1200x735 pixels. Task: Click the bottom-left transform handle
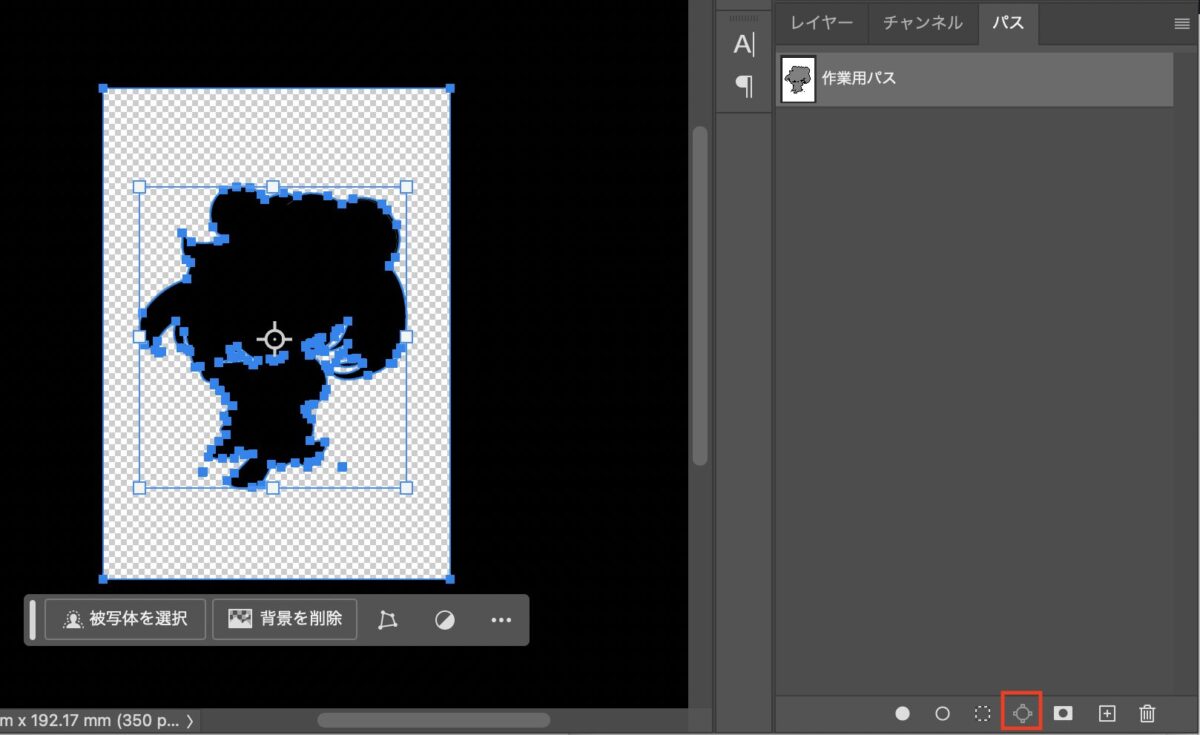pos(139,488)
